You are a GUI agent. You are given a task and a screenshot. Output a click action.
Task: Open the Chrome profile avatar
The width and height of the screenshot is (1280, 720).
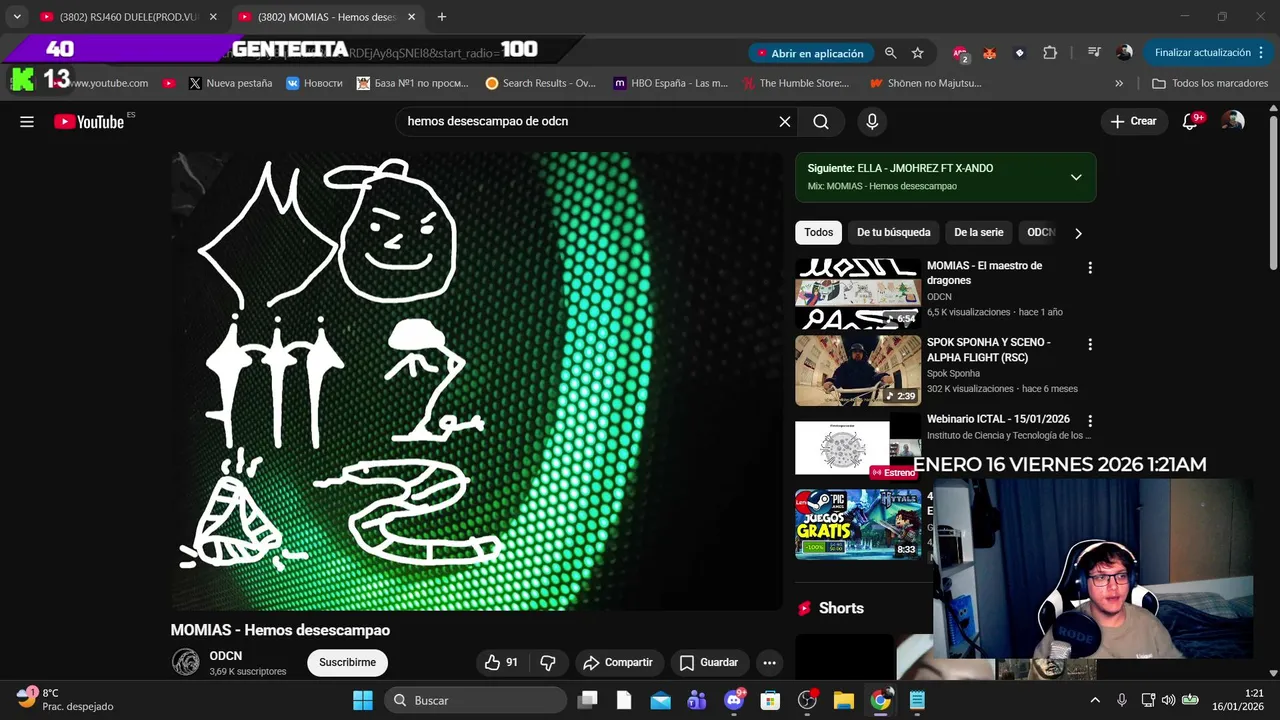(x=1124, y=53)
